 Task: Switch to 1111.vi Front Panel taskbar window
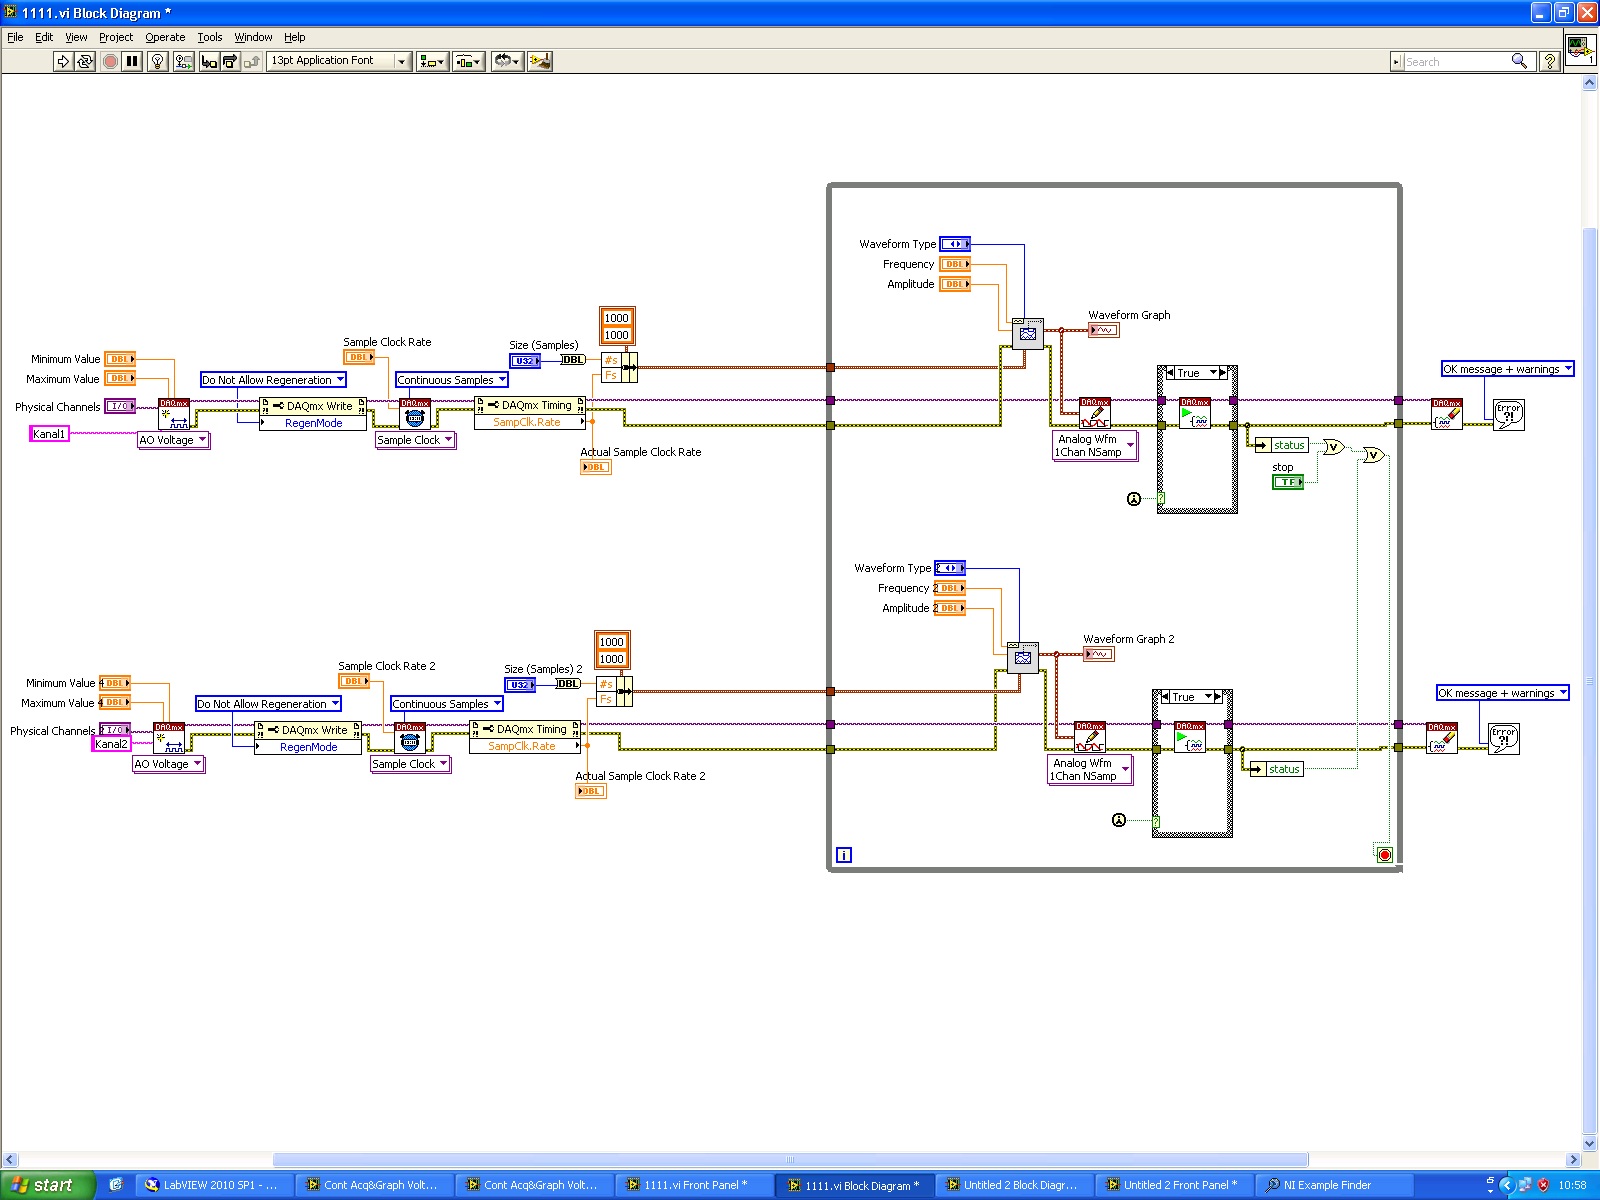click(694, 1185)
